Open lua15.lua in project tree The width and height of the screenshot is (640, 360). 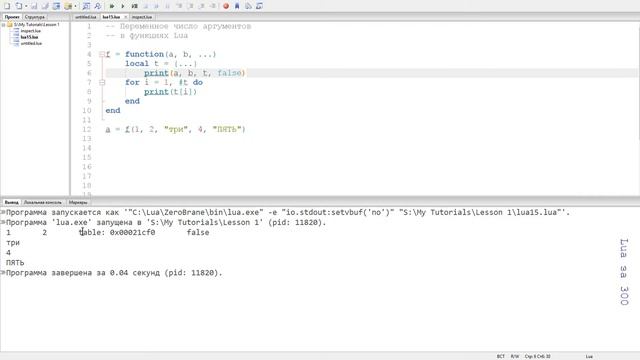pyautogui.click(x=29, y=37)
